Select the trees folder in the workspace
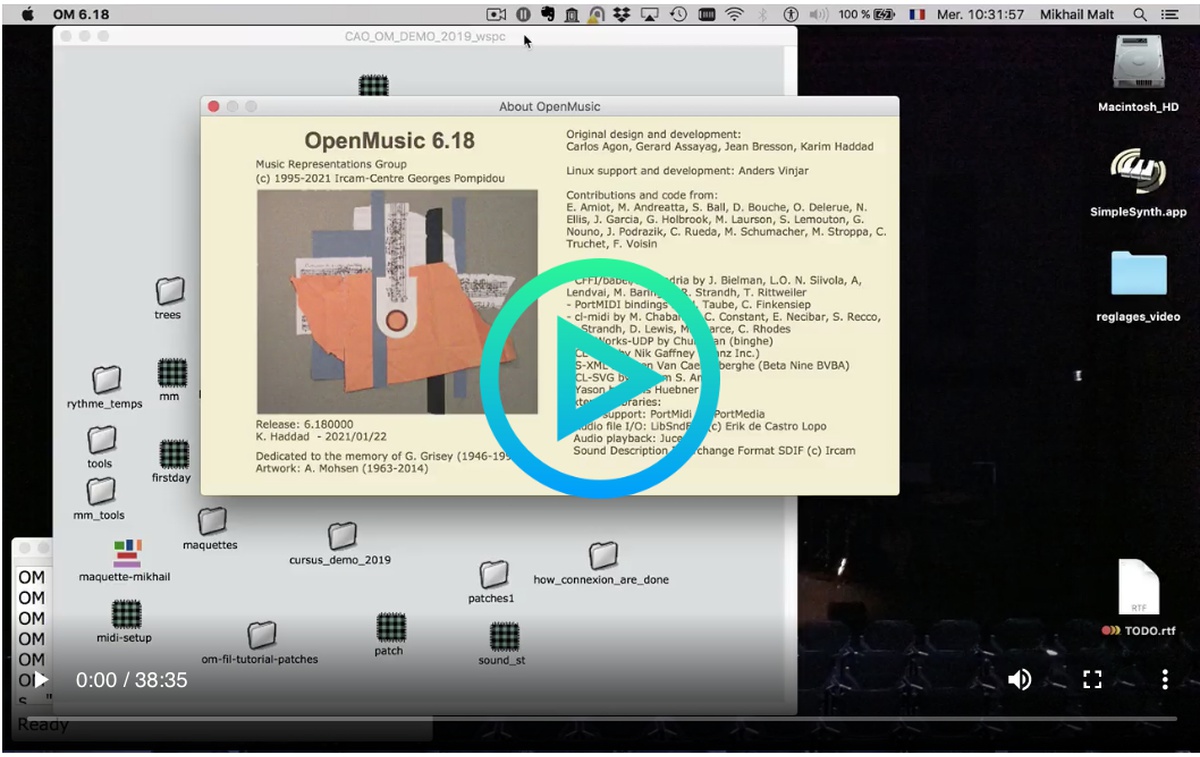 click(168, 298)
